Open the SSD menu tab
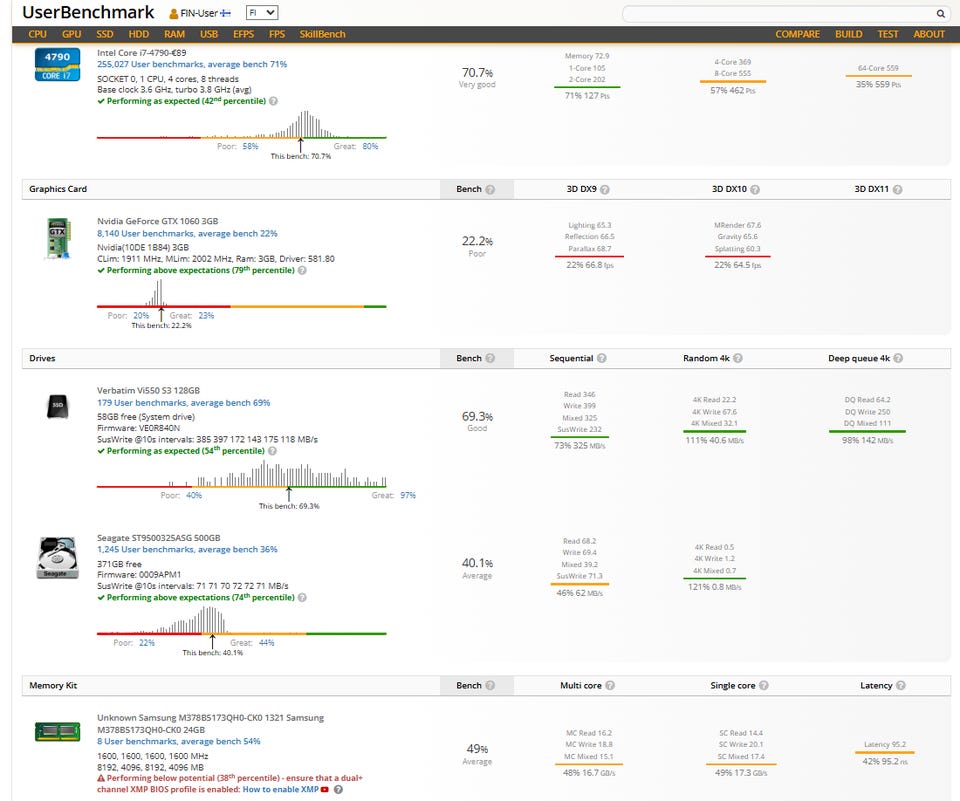The width and height of the screenshot is (960, 801). tap(105, 34)
